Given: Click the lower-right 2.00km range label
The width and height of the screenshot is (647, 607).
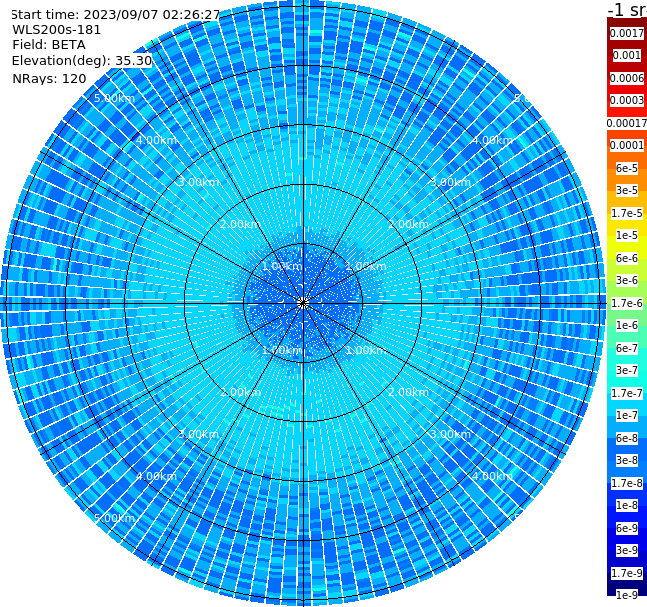Looking at the screenshot, I should point(409,392).
